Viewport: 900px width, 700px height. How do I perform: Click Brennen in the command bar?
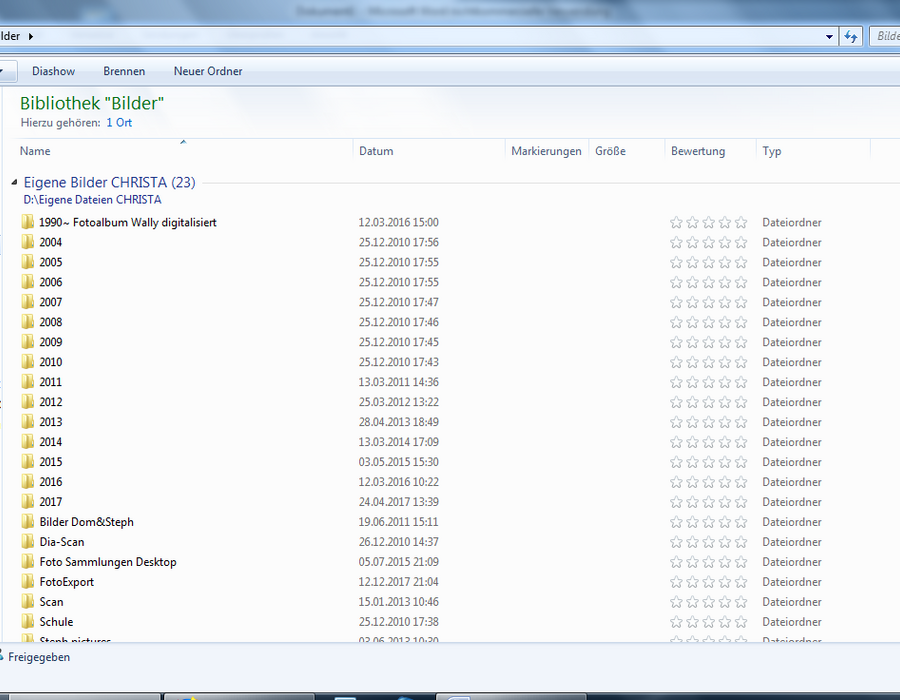pyautogui.click(x=124, y=71)
